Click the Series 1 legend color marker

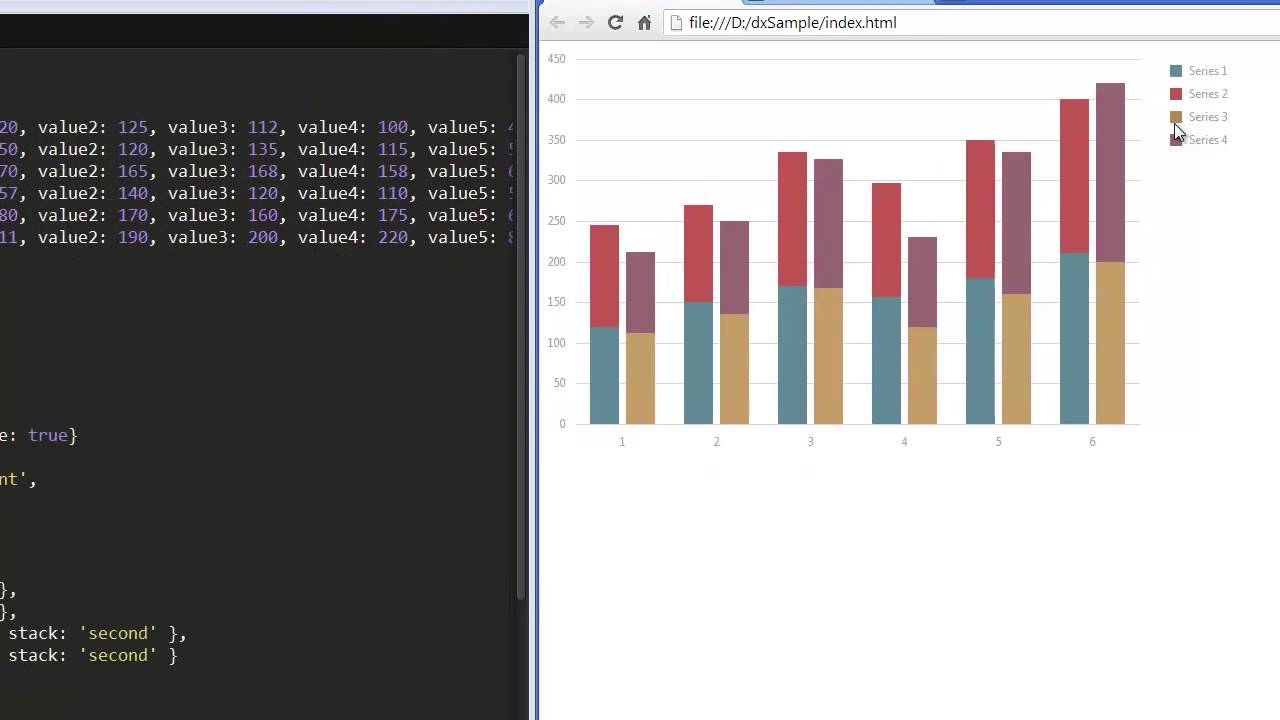click(1176, 71)
